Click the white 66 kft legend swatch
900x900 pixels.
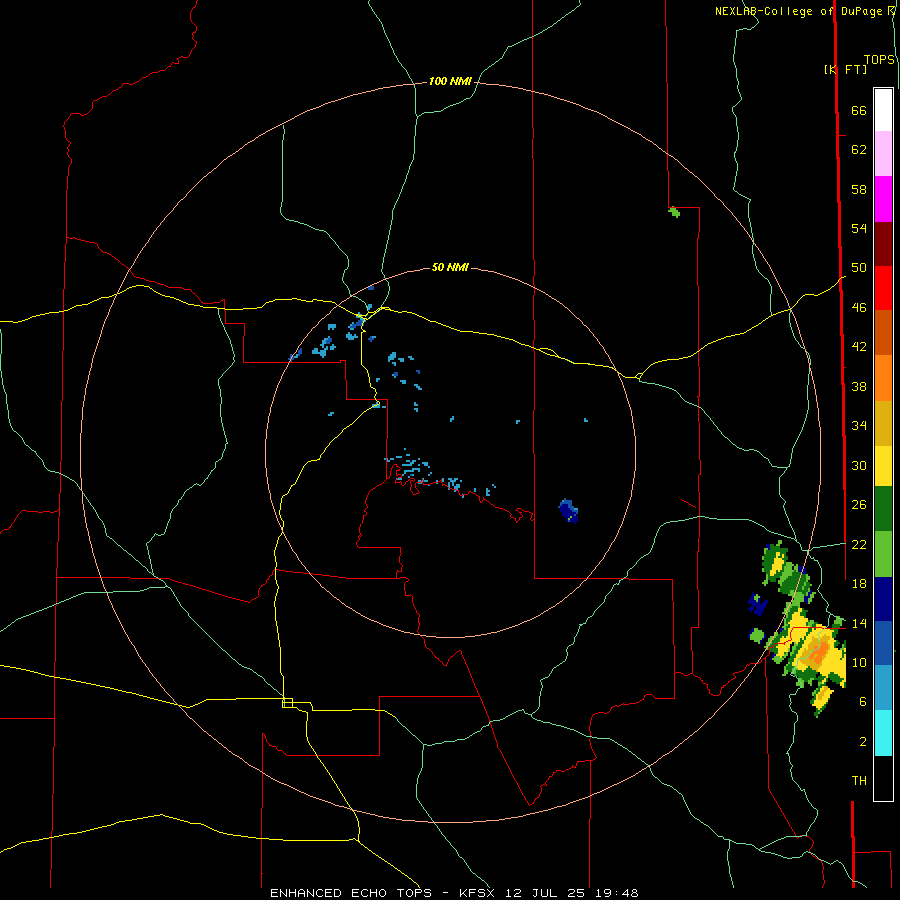click(x=883, y=110)
